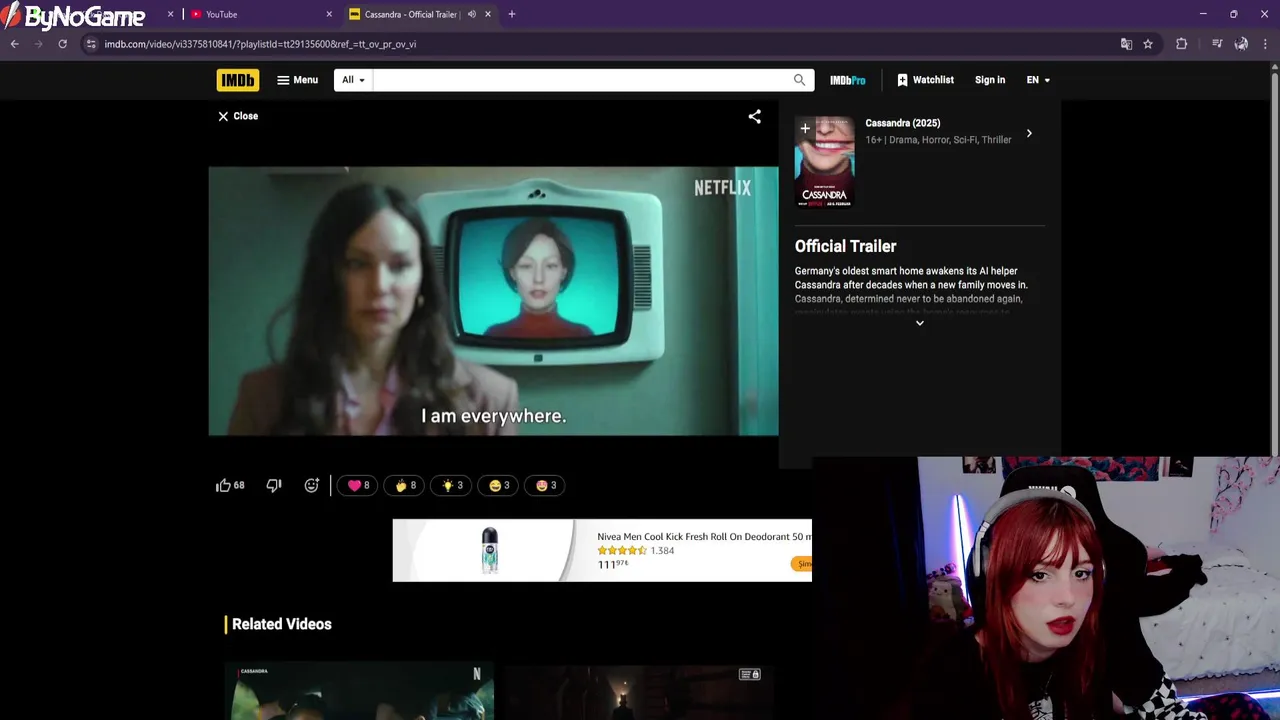Image resolution: width=1280 pixels, height=720 pixels.
Task: Expand the Official Trailer description
Action: coord(920,323)
